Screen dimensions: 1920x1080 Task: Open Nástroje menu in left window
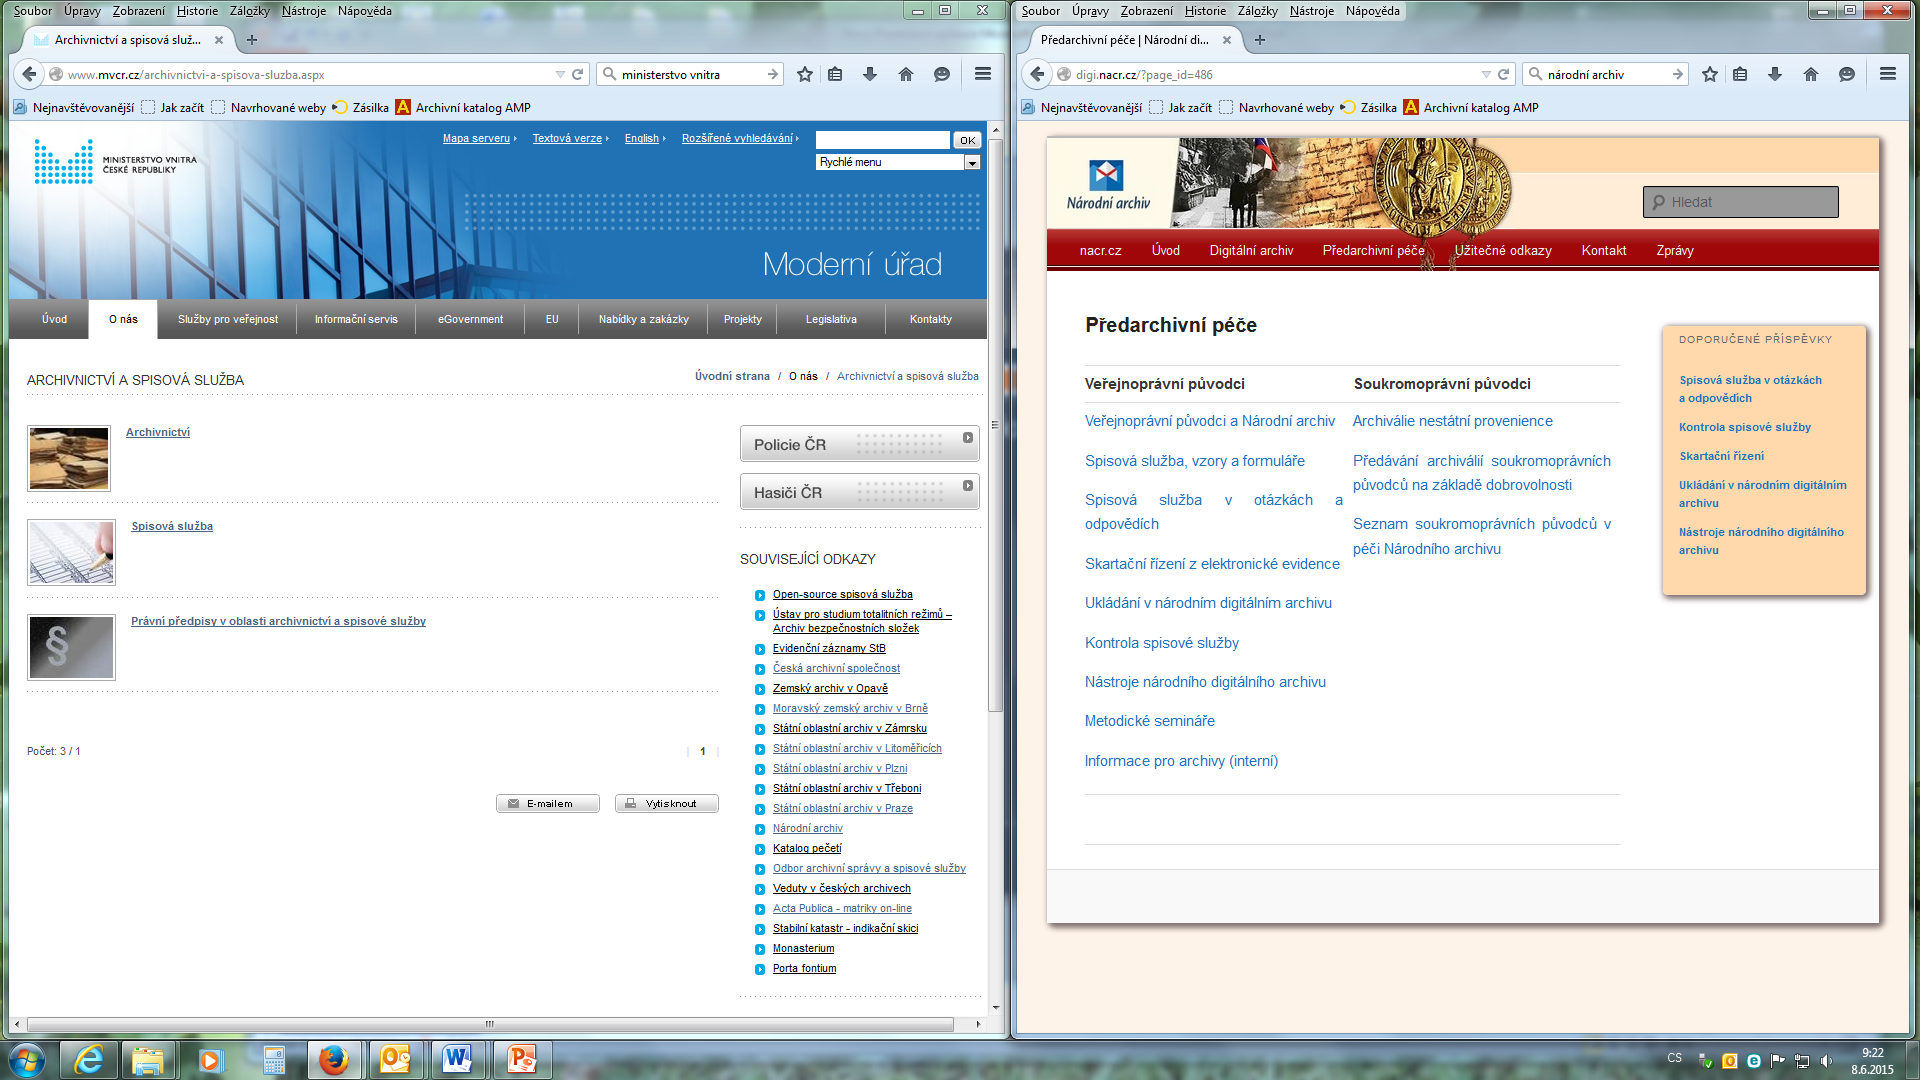coord(304,11)
